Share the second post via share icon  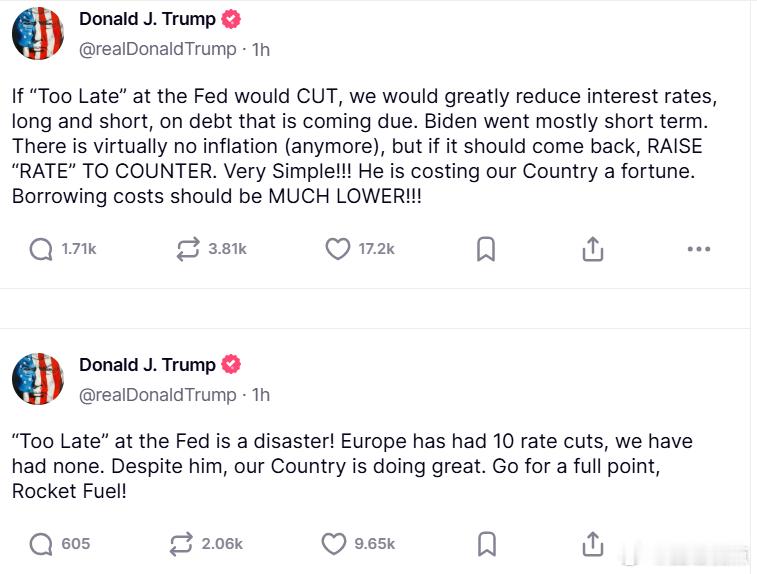(592, 544)
